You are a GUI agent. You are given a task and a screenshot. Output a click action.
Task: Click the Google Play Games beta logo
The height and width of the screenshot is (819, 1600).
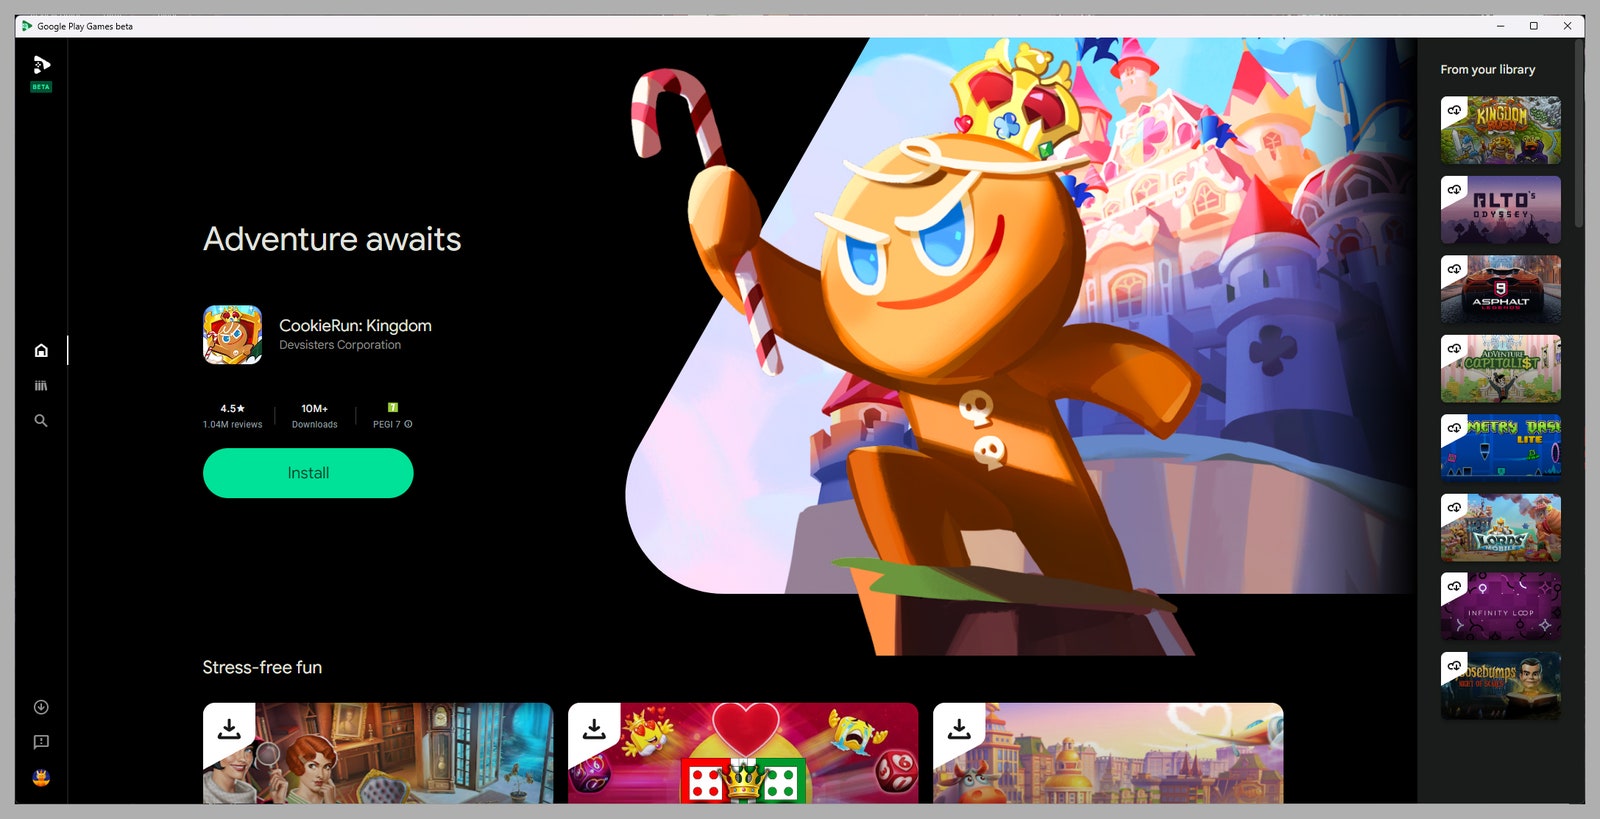41,72
